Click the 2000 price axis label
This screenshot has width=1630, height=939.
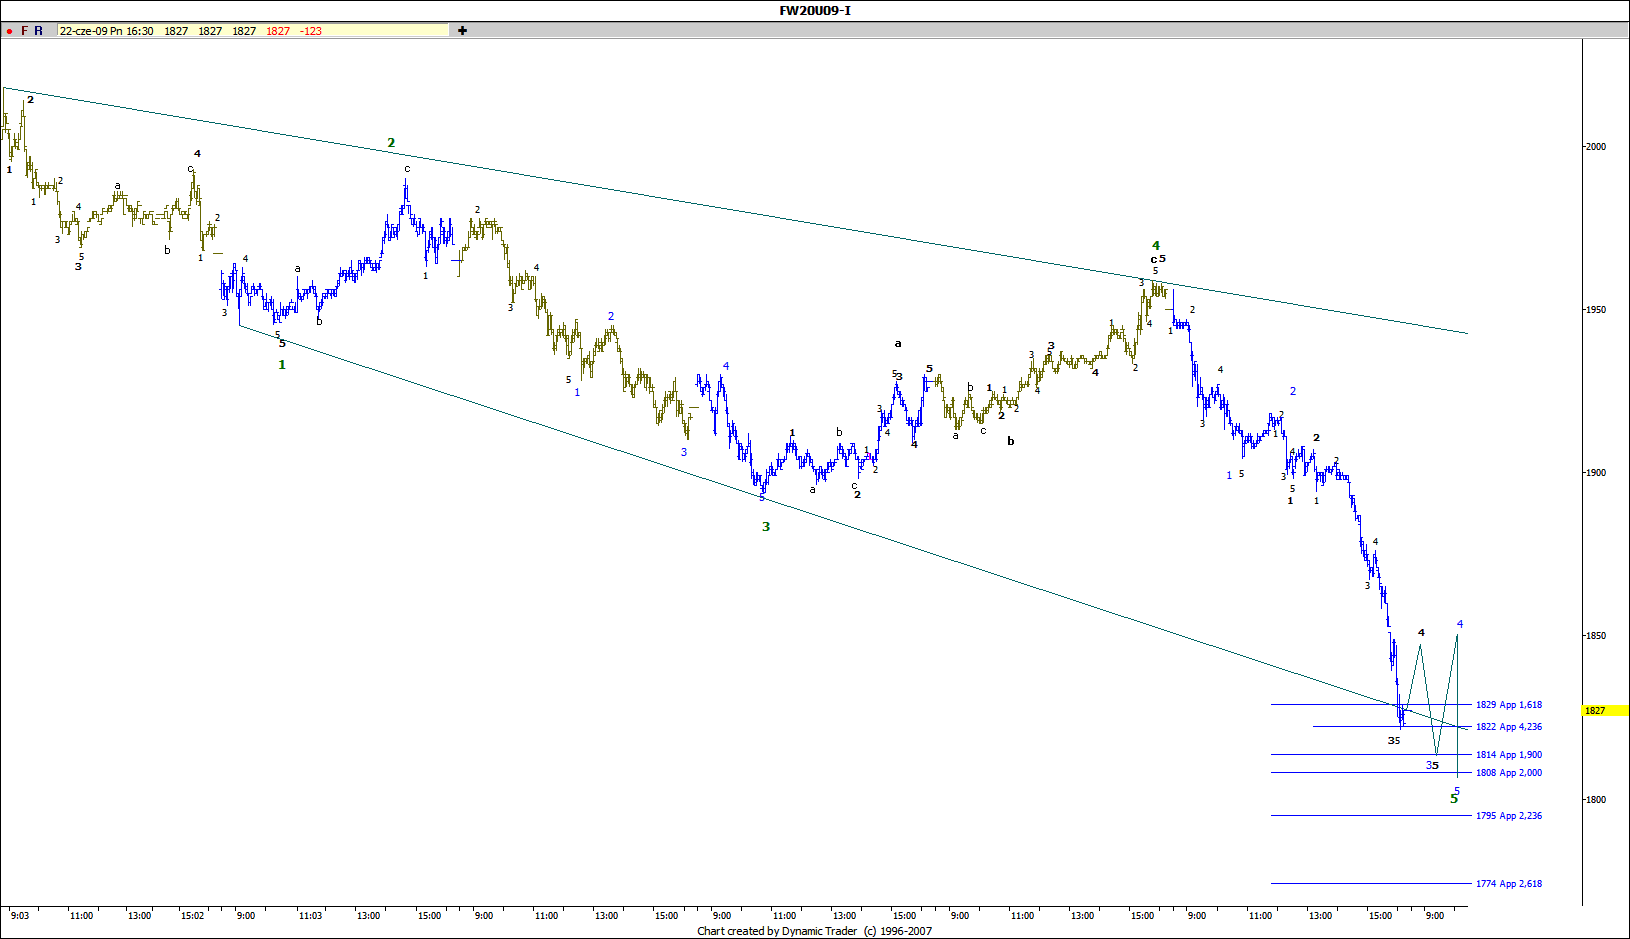point(1596,147)
